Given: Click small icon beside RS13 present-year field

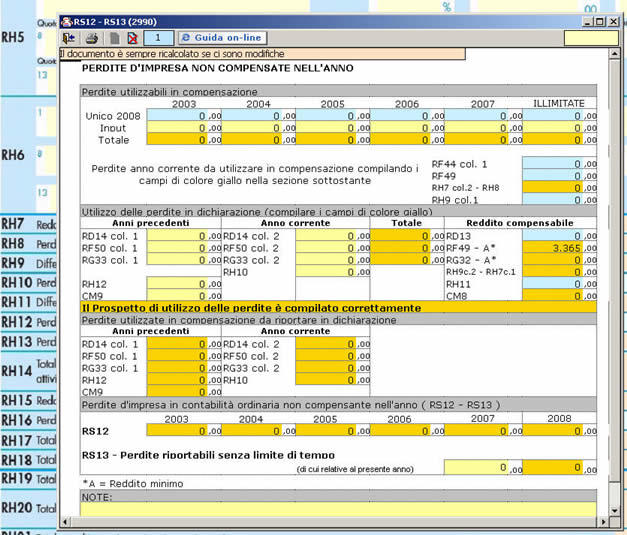Looking at the screenshot, I should pos(515,469).
